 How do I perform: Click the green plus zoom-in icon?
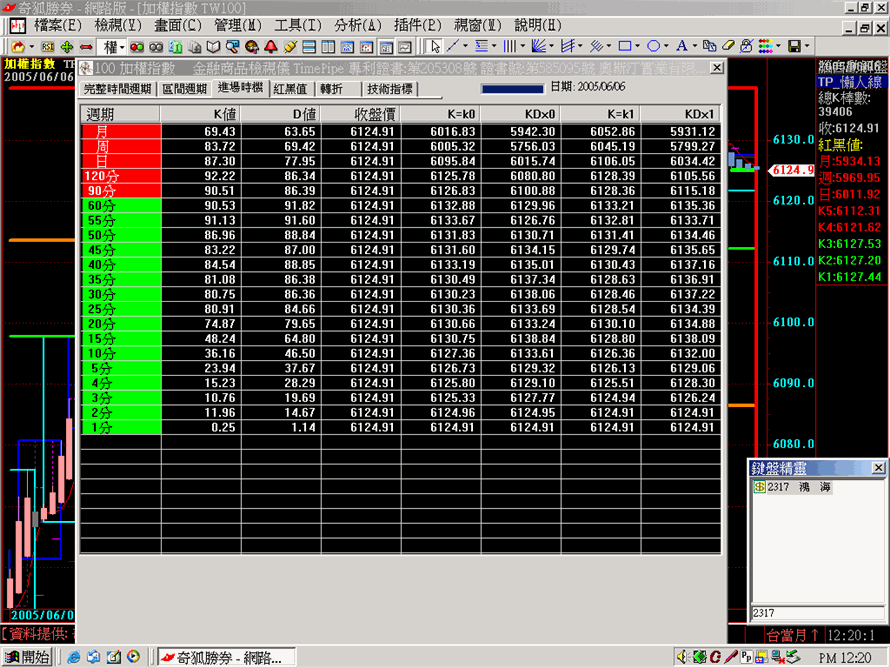click(x=67, y=46)
